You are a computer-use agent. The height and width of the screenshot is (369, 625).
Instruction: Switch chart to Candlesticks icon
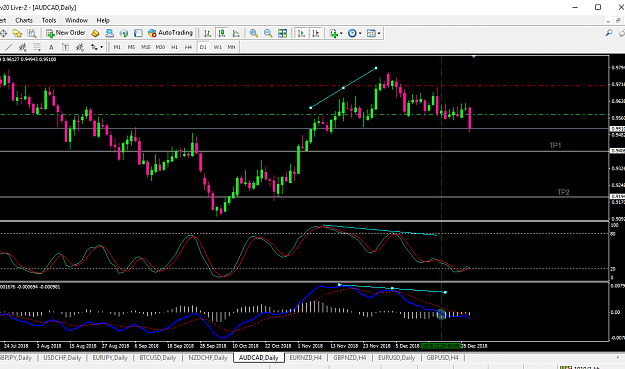[x=222, y=33]
